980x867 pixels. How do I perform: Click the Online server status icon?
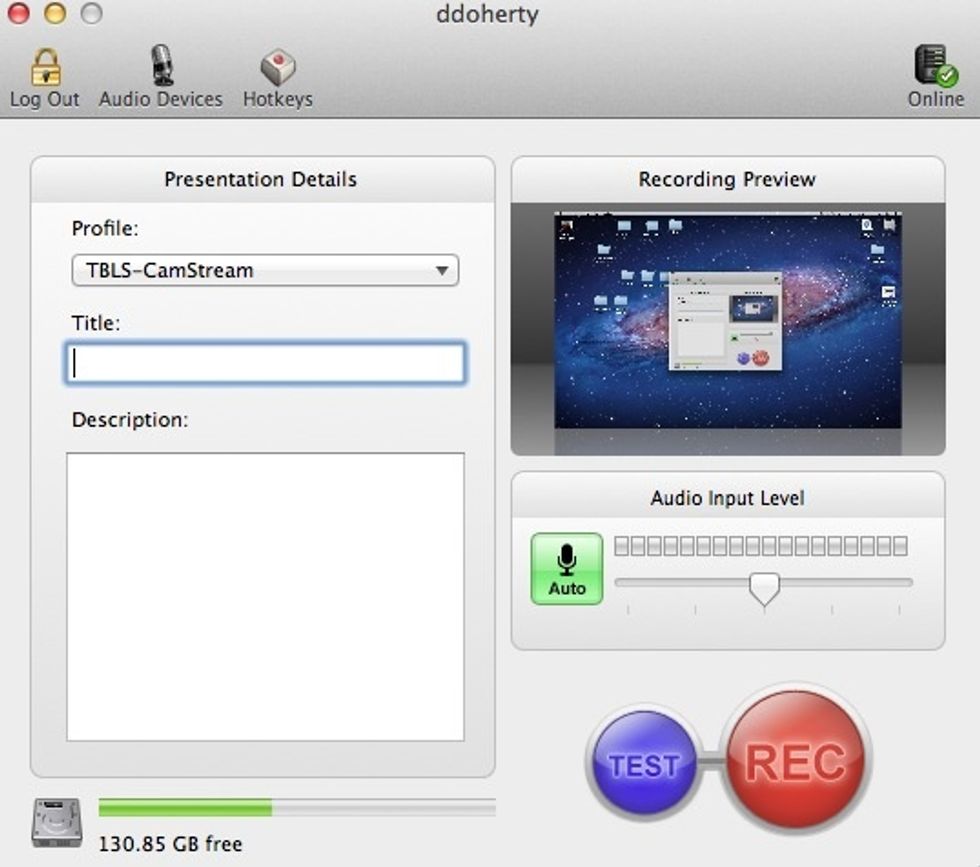(x=935, y=66)
